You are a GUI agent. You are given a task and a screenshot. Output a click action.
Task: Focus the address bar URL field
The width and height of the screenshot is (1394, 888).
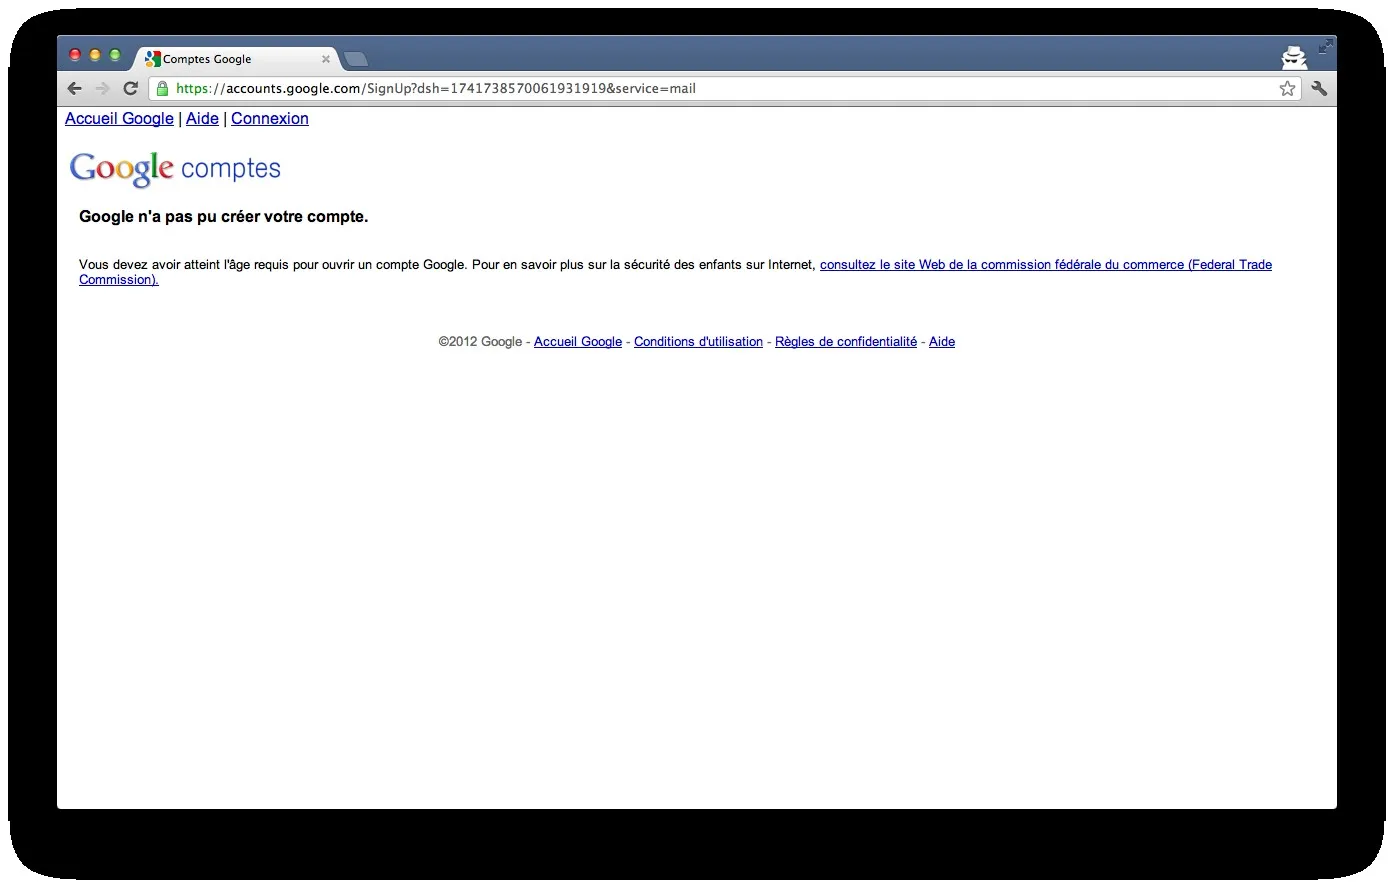[725, 88]
